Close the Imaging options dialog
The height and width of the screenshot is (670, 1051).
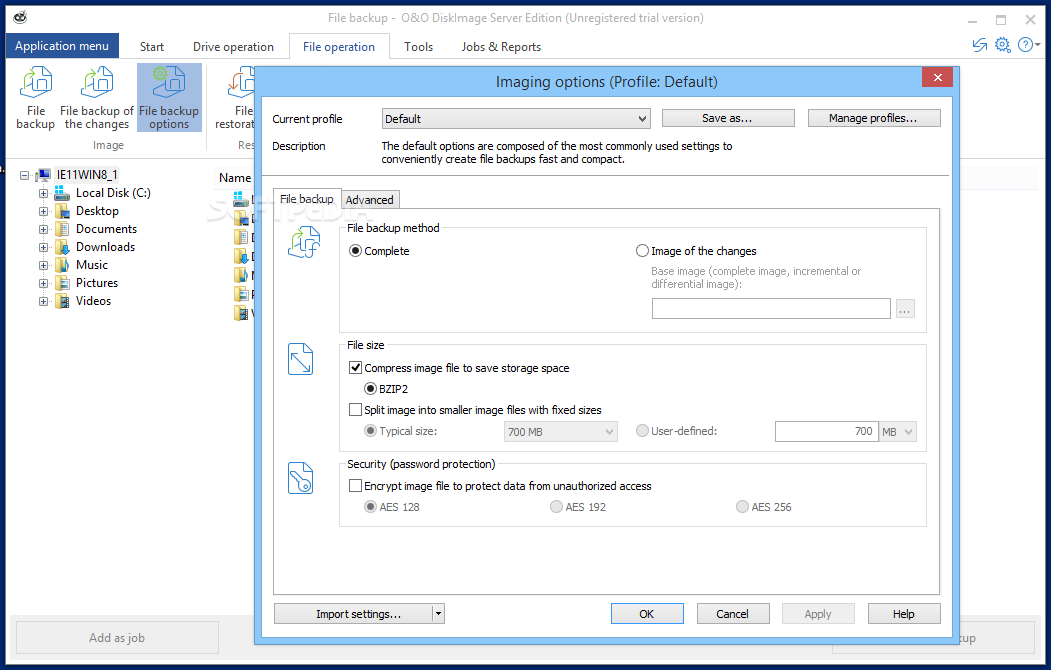(x=937, y=77)
